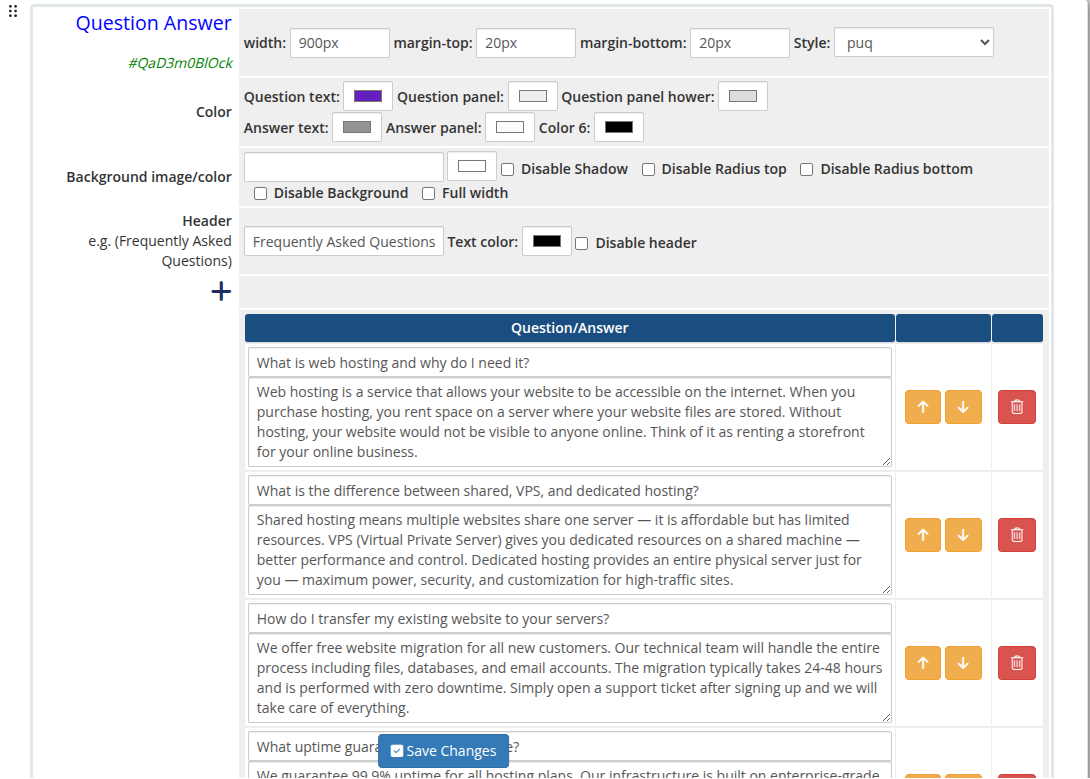Click the Save Changes button
The height and width of the screenshot is (779, 1090).
pyautogui.click(x=444, y=751)
